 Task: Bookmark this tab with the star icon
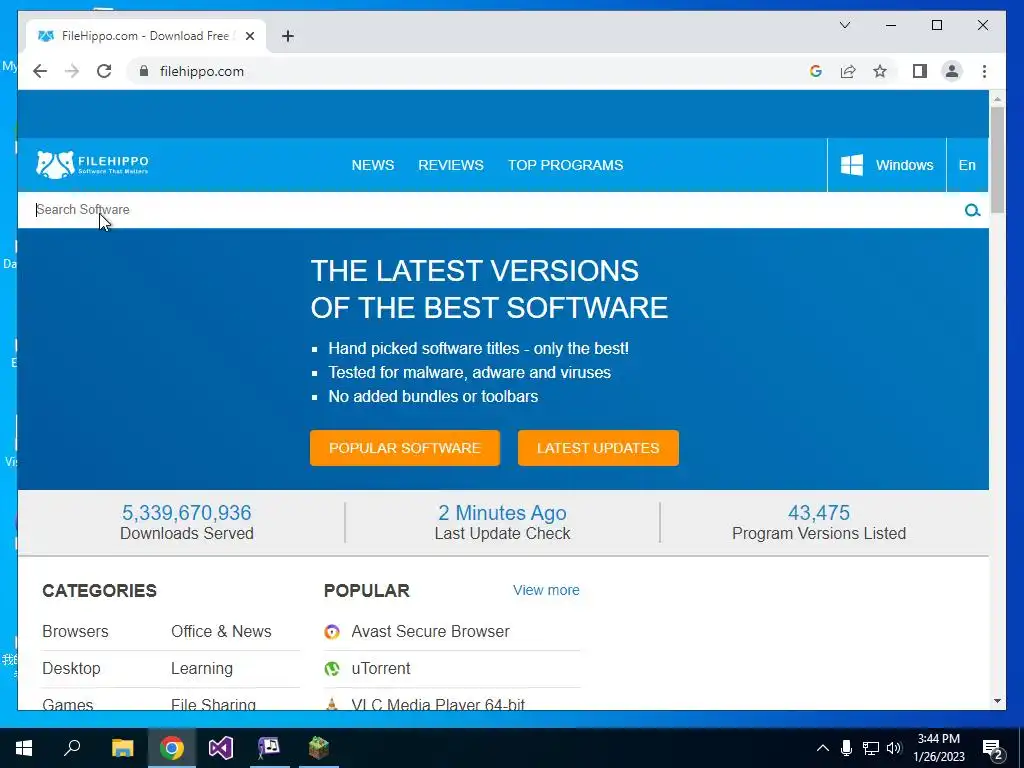point(880,71)
